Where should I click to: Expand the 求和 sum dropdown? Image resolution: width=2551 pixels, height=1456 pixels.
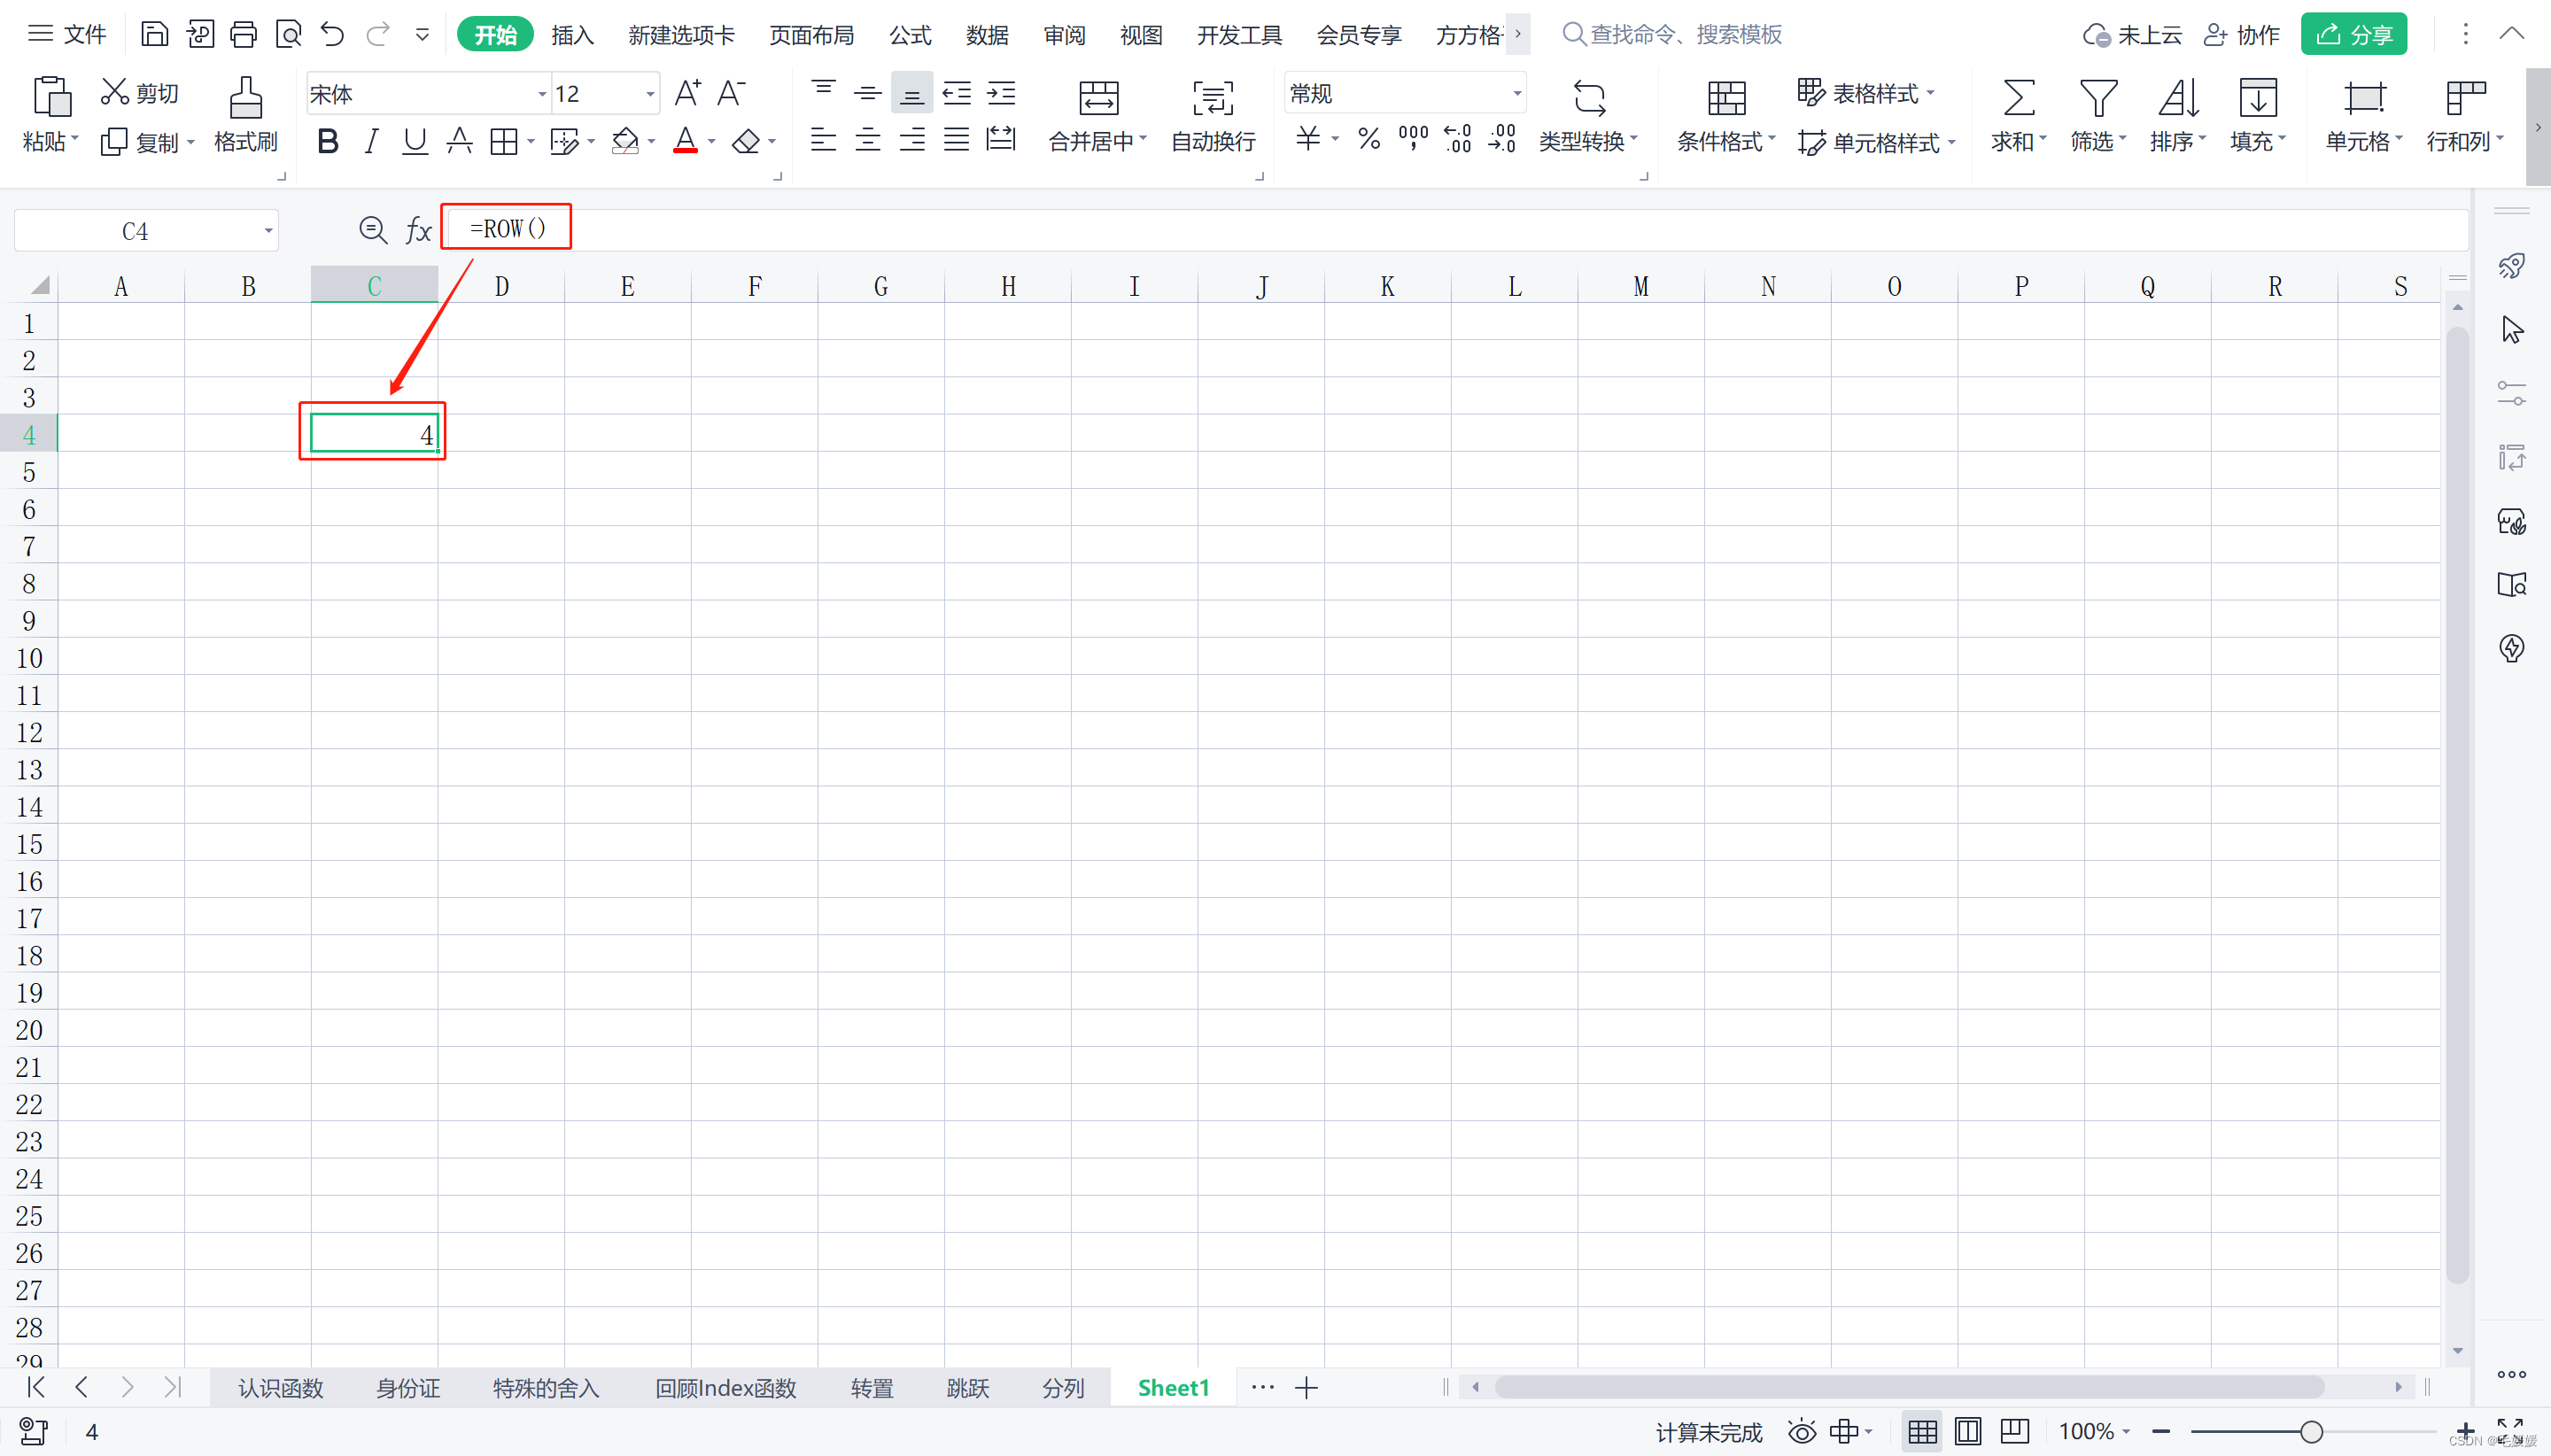(x=2043, y=140)
